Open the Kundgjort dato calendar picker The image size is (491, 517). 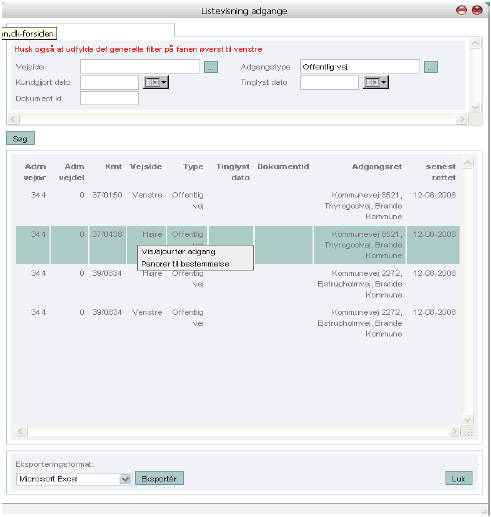156,82
